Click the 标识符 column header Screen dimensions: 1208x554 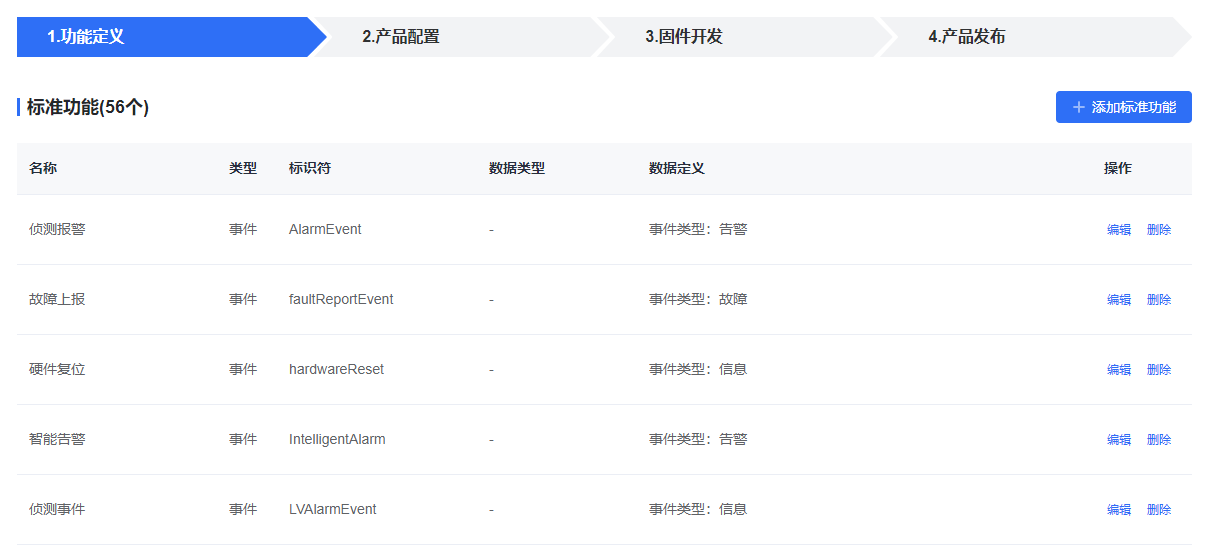pos(310,168)
